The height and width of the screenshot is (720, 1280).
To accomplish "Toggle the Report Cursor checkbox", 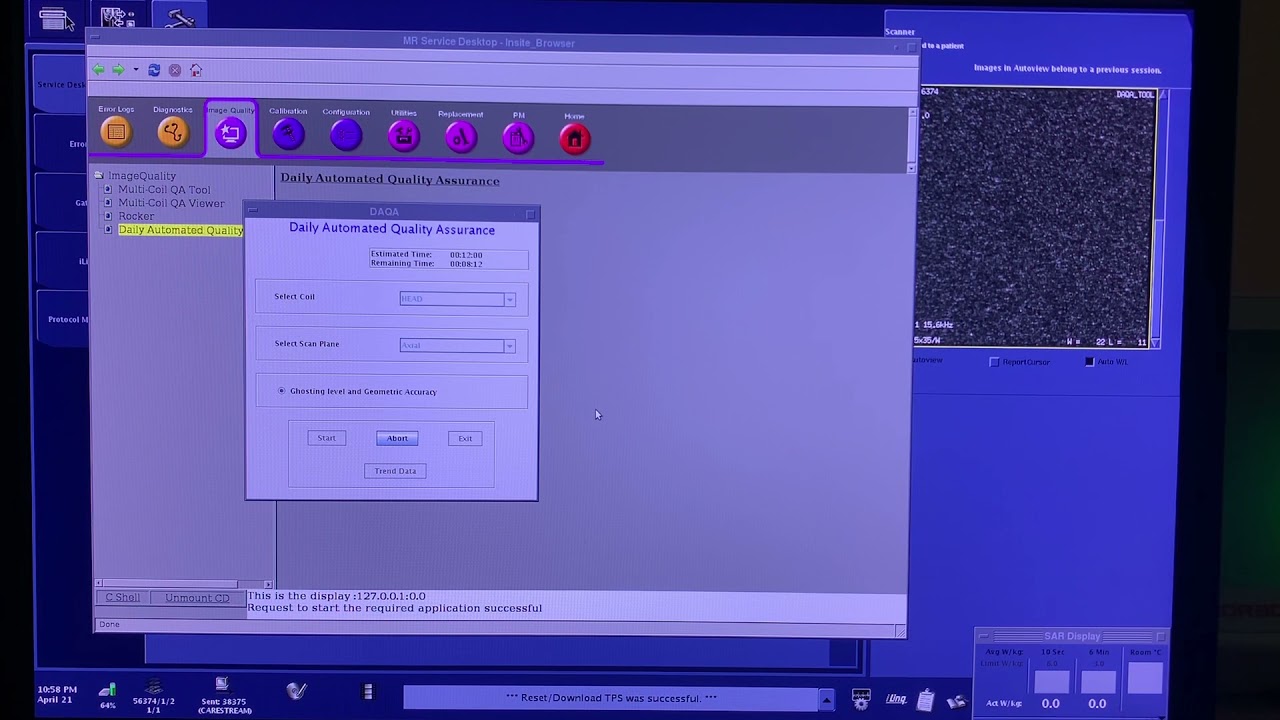I will tap(994, 362).
